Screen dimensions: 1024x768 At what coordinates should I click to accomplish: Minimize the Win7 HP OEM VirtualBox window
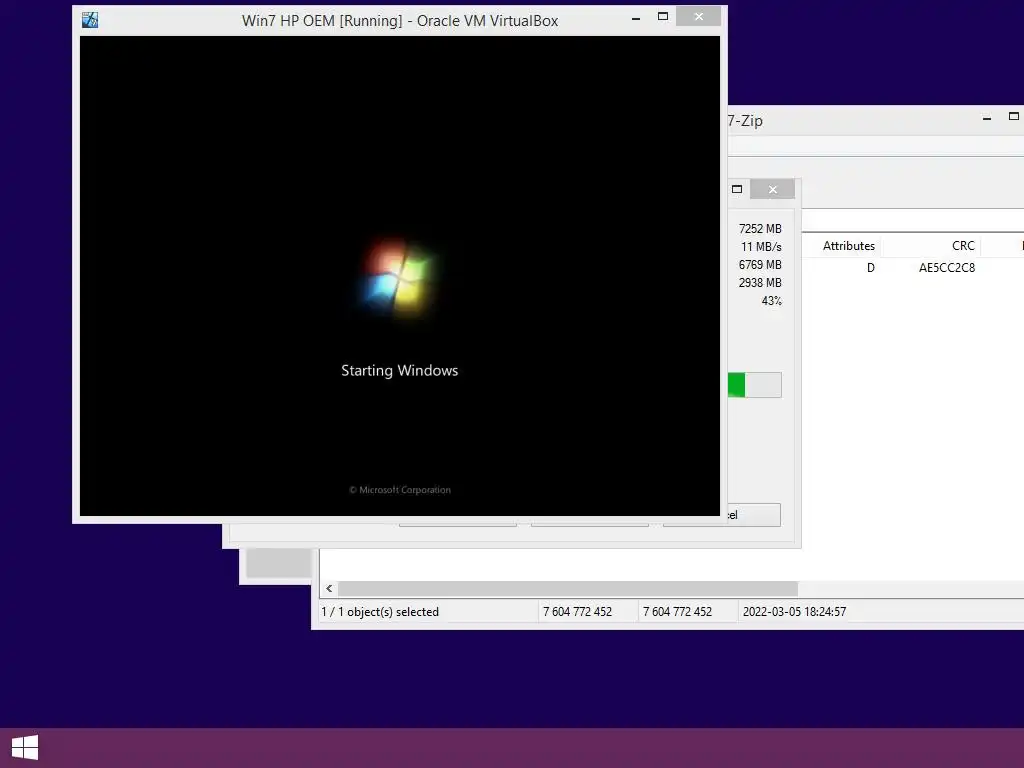coord(635,19)
